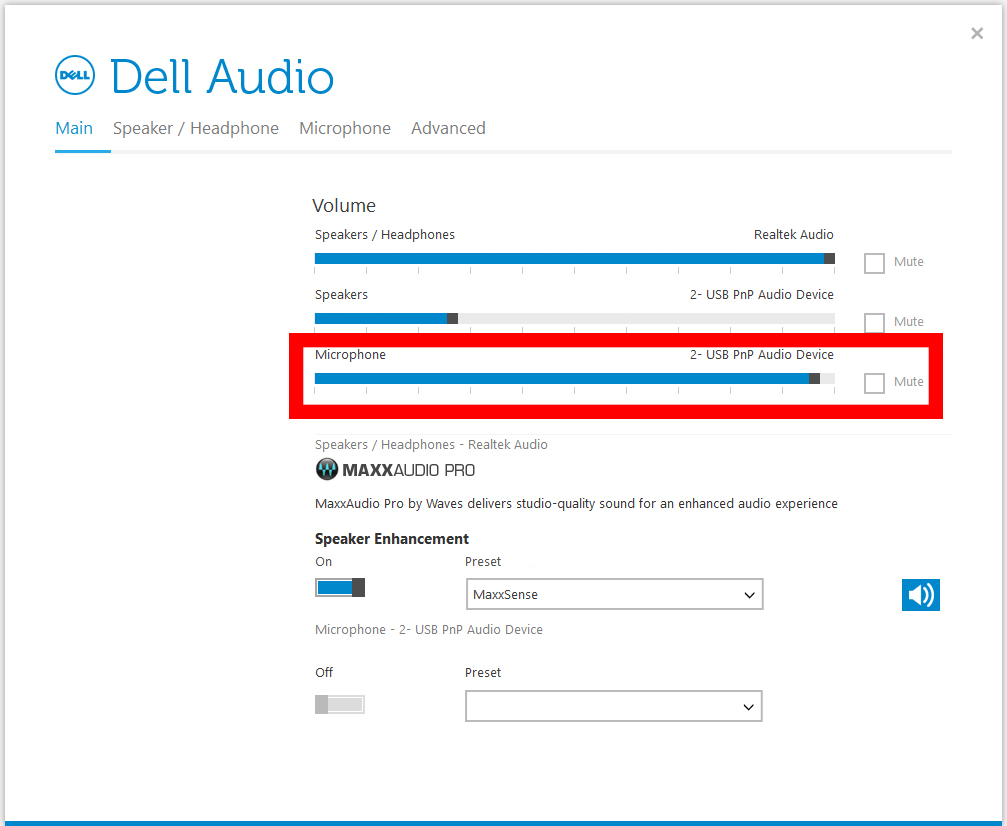Screen dimensions: 1007x826
Task: Mute the USB PnP Speakers
Action: click(x=874, y=322)
